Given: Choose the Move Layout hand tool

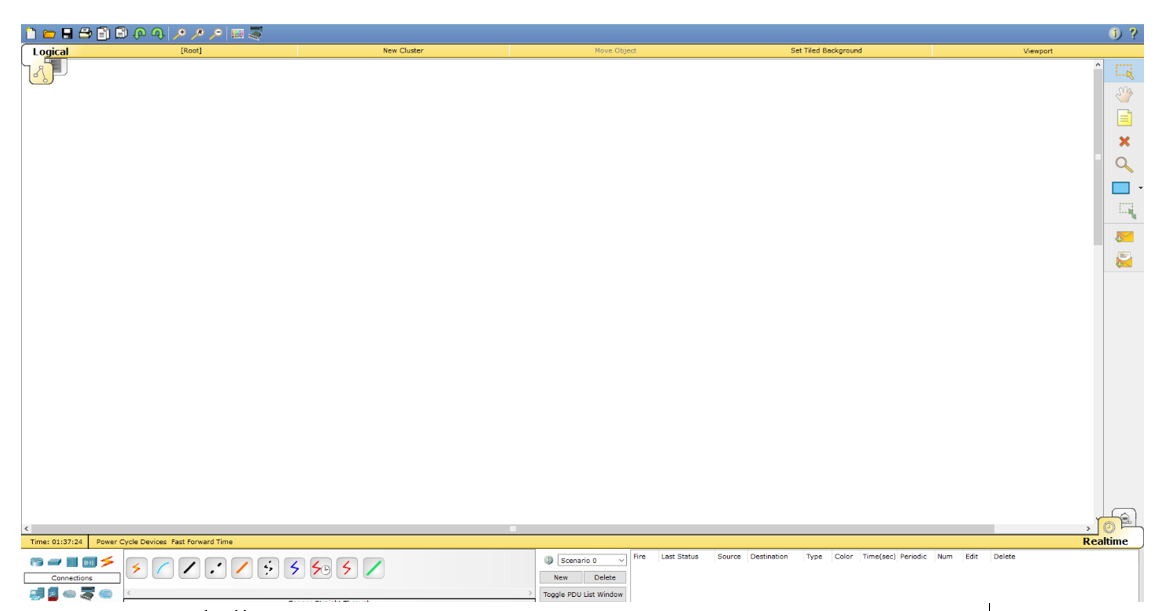Looking at the screenshot, I should point(1124,94).
